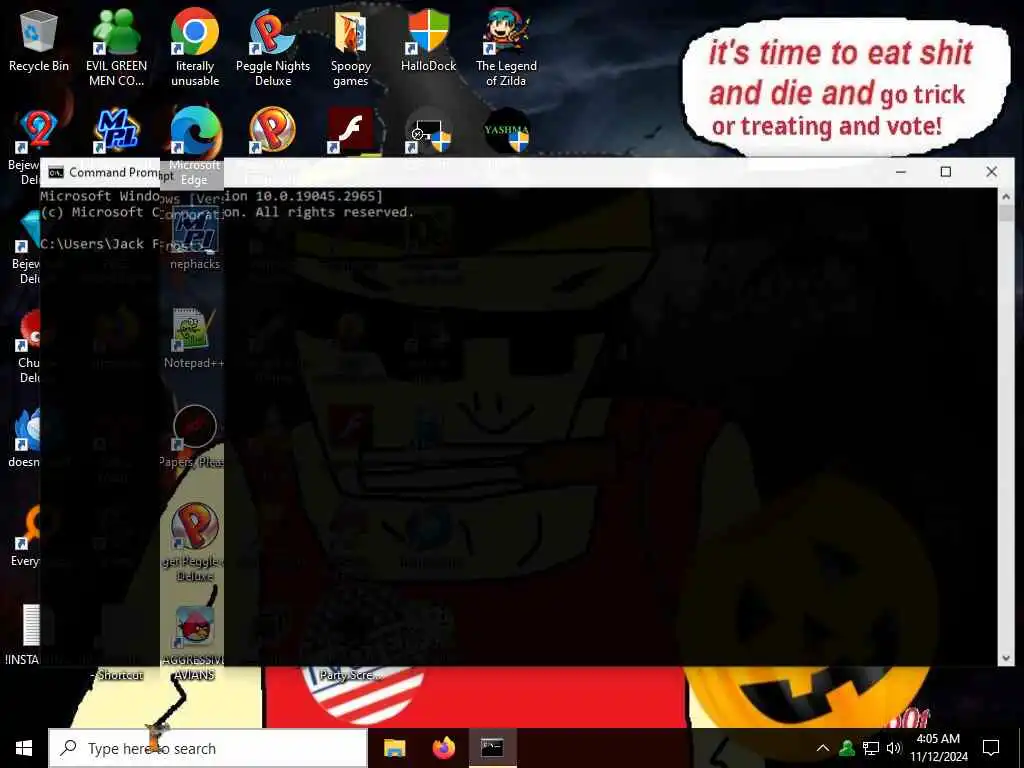This screenshot has width=1024, height=768.
Task: Close the Command Prompt window
Action: tap(991, 172)
